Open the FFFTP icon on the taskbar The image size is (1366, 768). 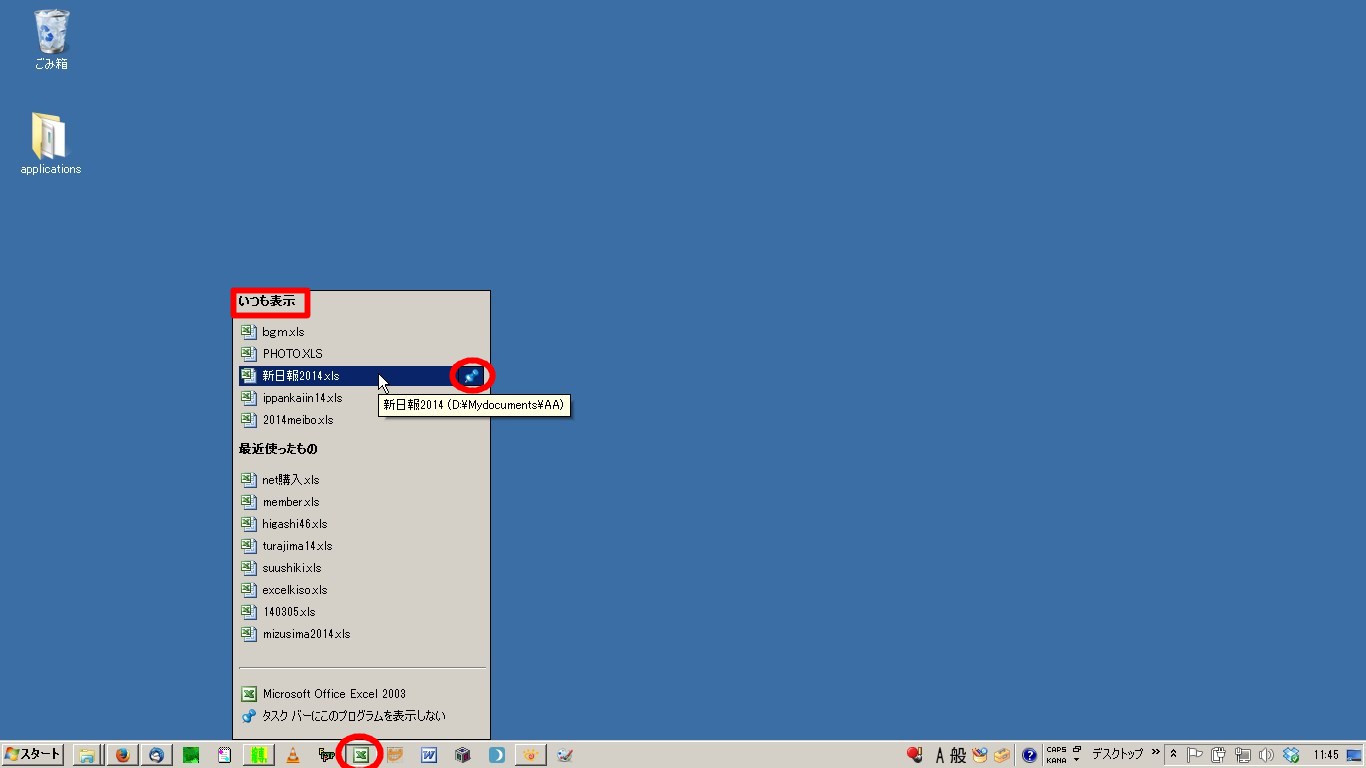[x=327, y=755]
